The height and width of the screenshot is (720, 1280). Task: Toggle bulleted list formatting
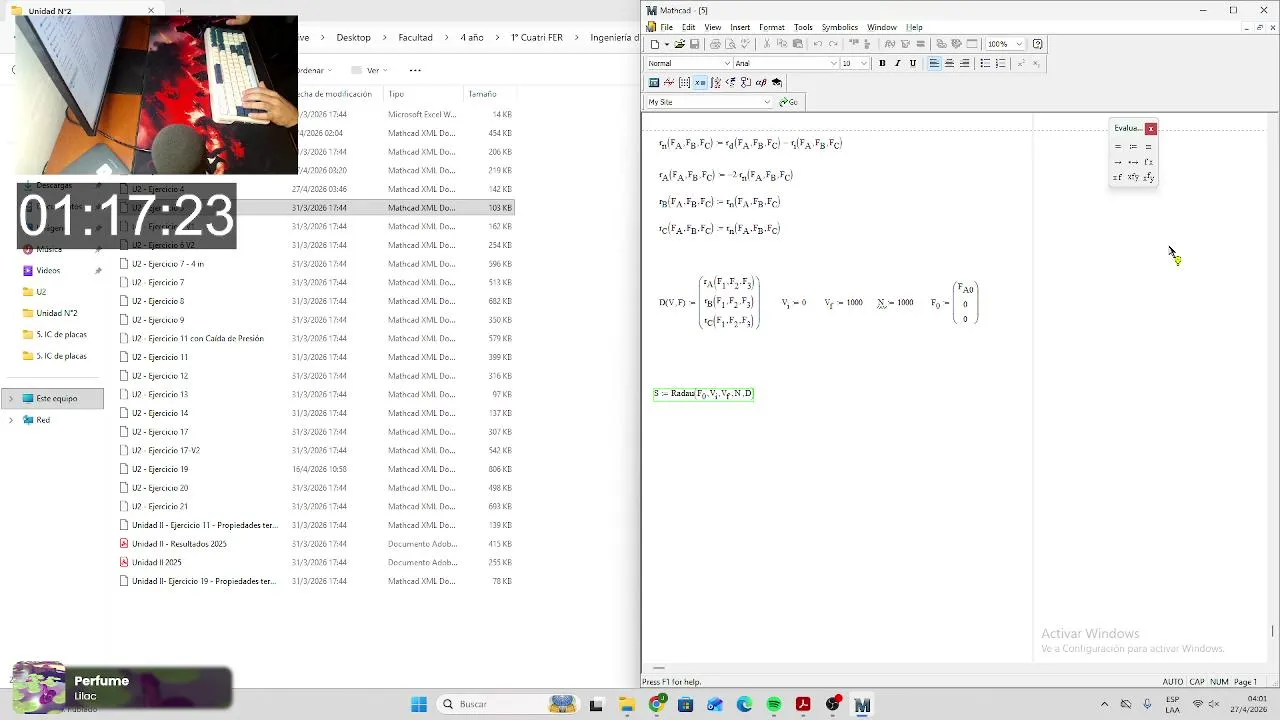tap(985, 63)
